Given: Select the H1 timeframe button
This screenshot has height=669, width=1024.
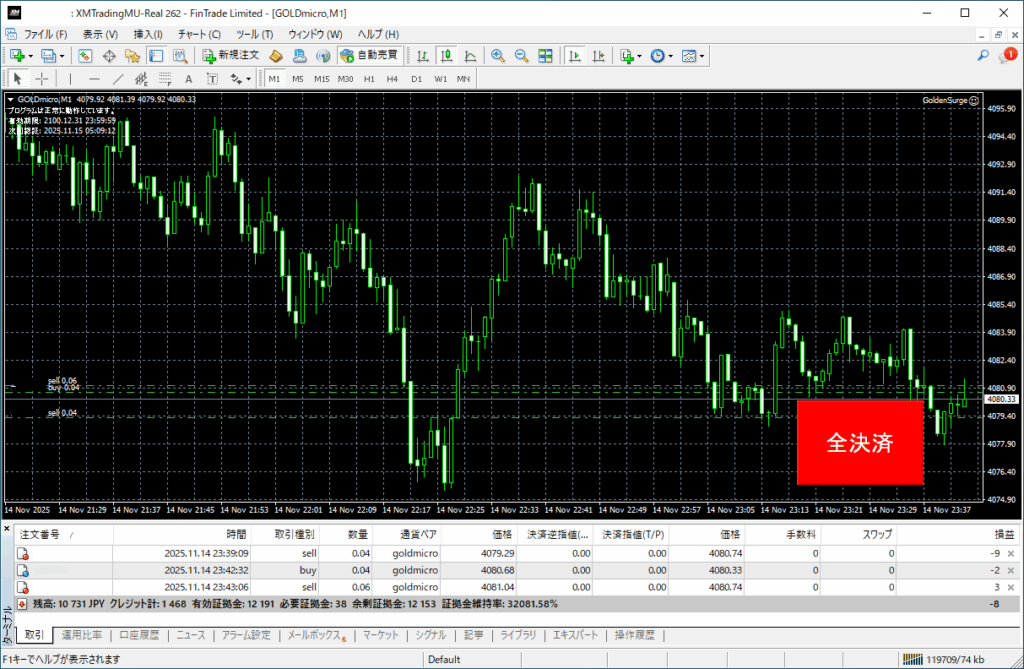Looking at the screenshot, I should (x=369, y=79).
